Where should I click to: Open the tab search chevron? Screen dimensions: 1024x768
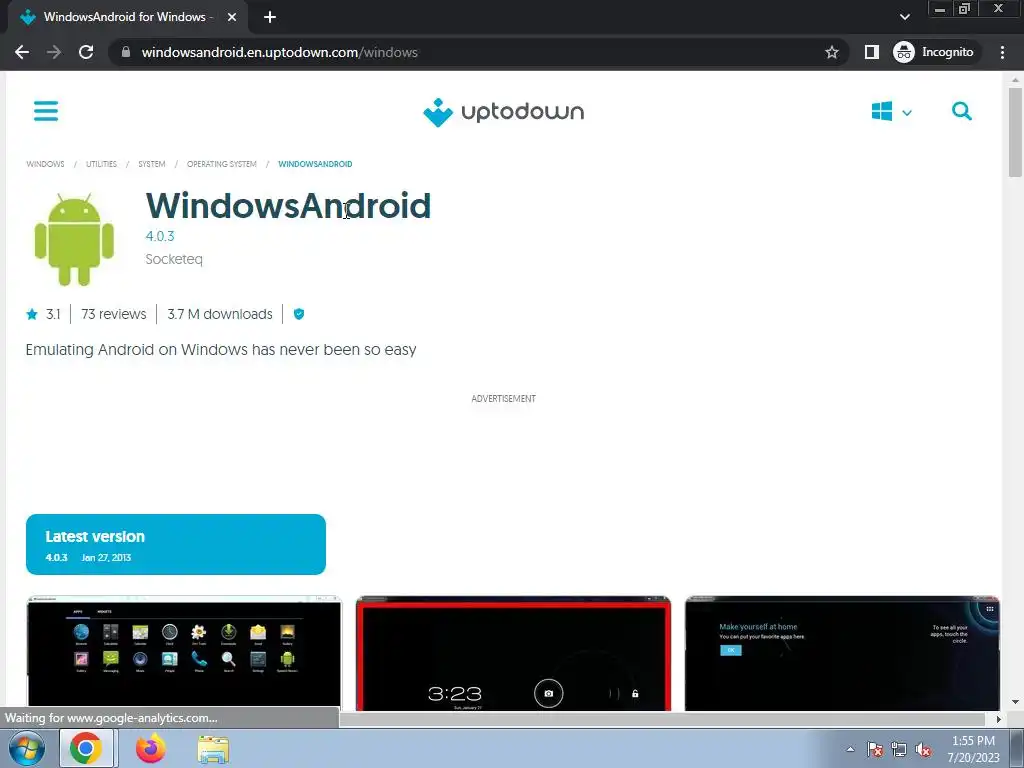click(904, 18)
